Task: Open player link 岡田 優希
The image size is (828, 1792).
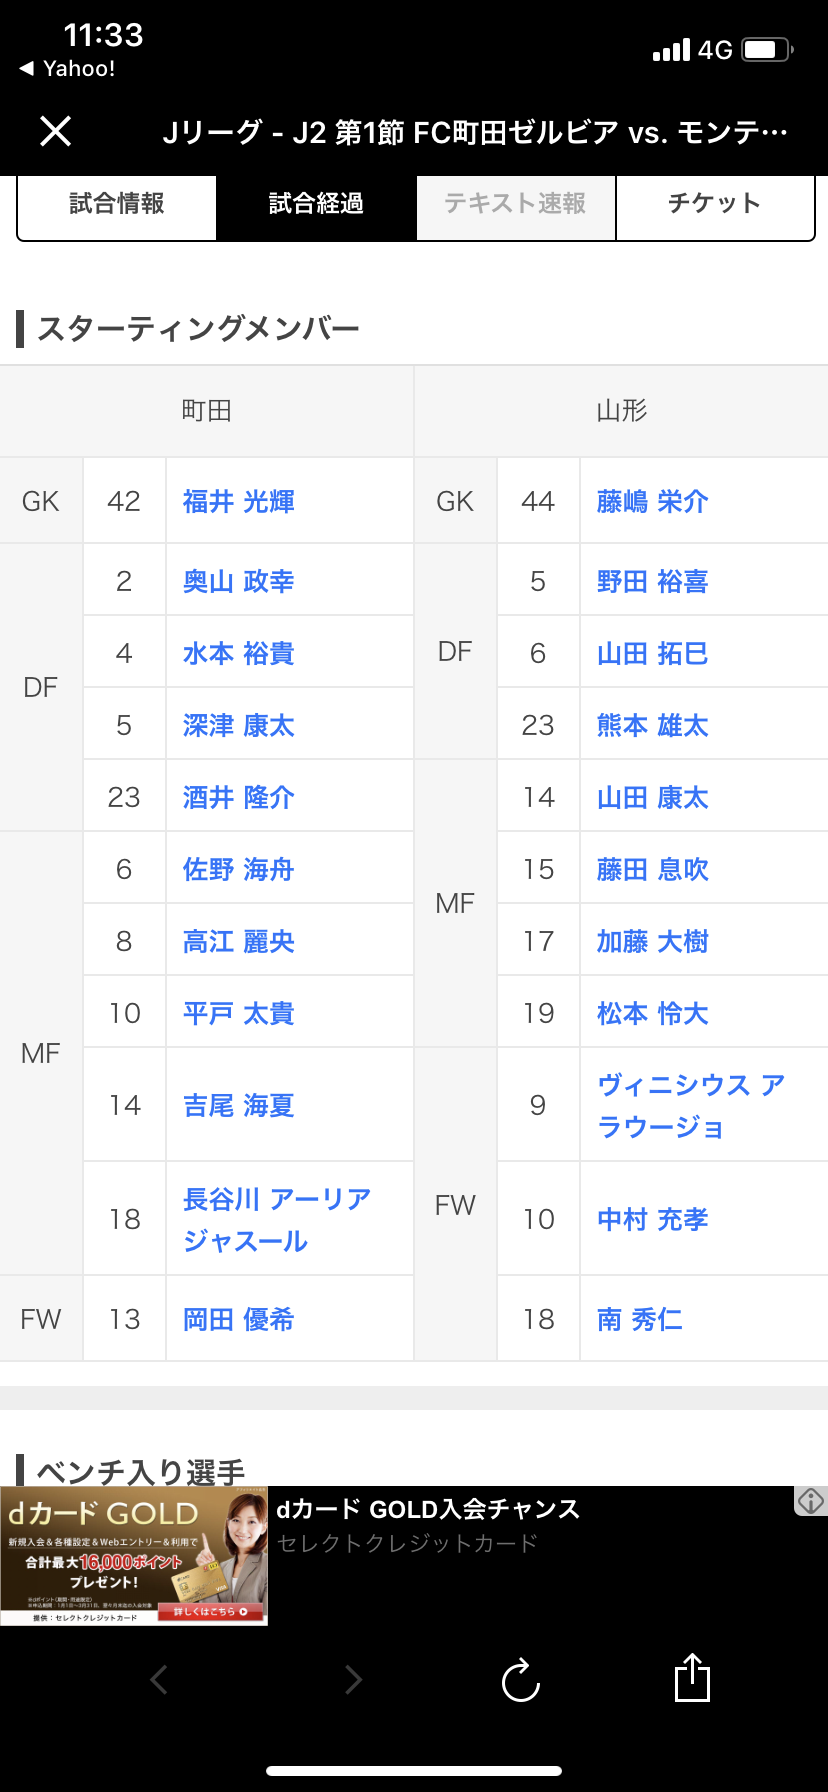Action: [x=239, y=1320]
